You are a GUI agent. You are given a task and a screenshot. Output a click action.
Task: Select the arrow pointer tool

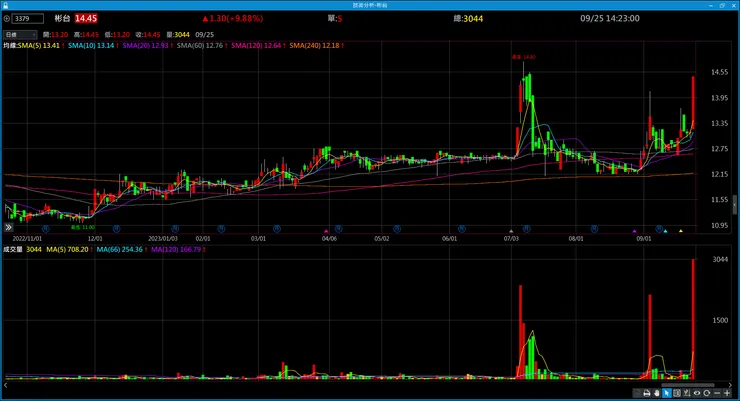pos(667,393)
